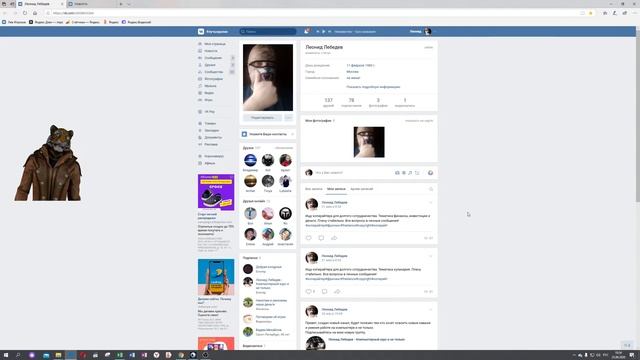
Task: Click the 'Редактировать' button under profile photo
Action: [x=262, y=118]
